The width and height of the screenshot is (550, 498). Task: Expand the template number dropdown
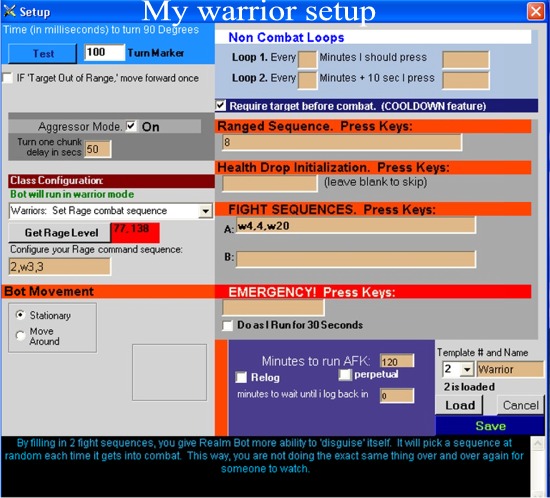(x=467, y=369)
